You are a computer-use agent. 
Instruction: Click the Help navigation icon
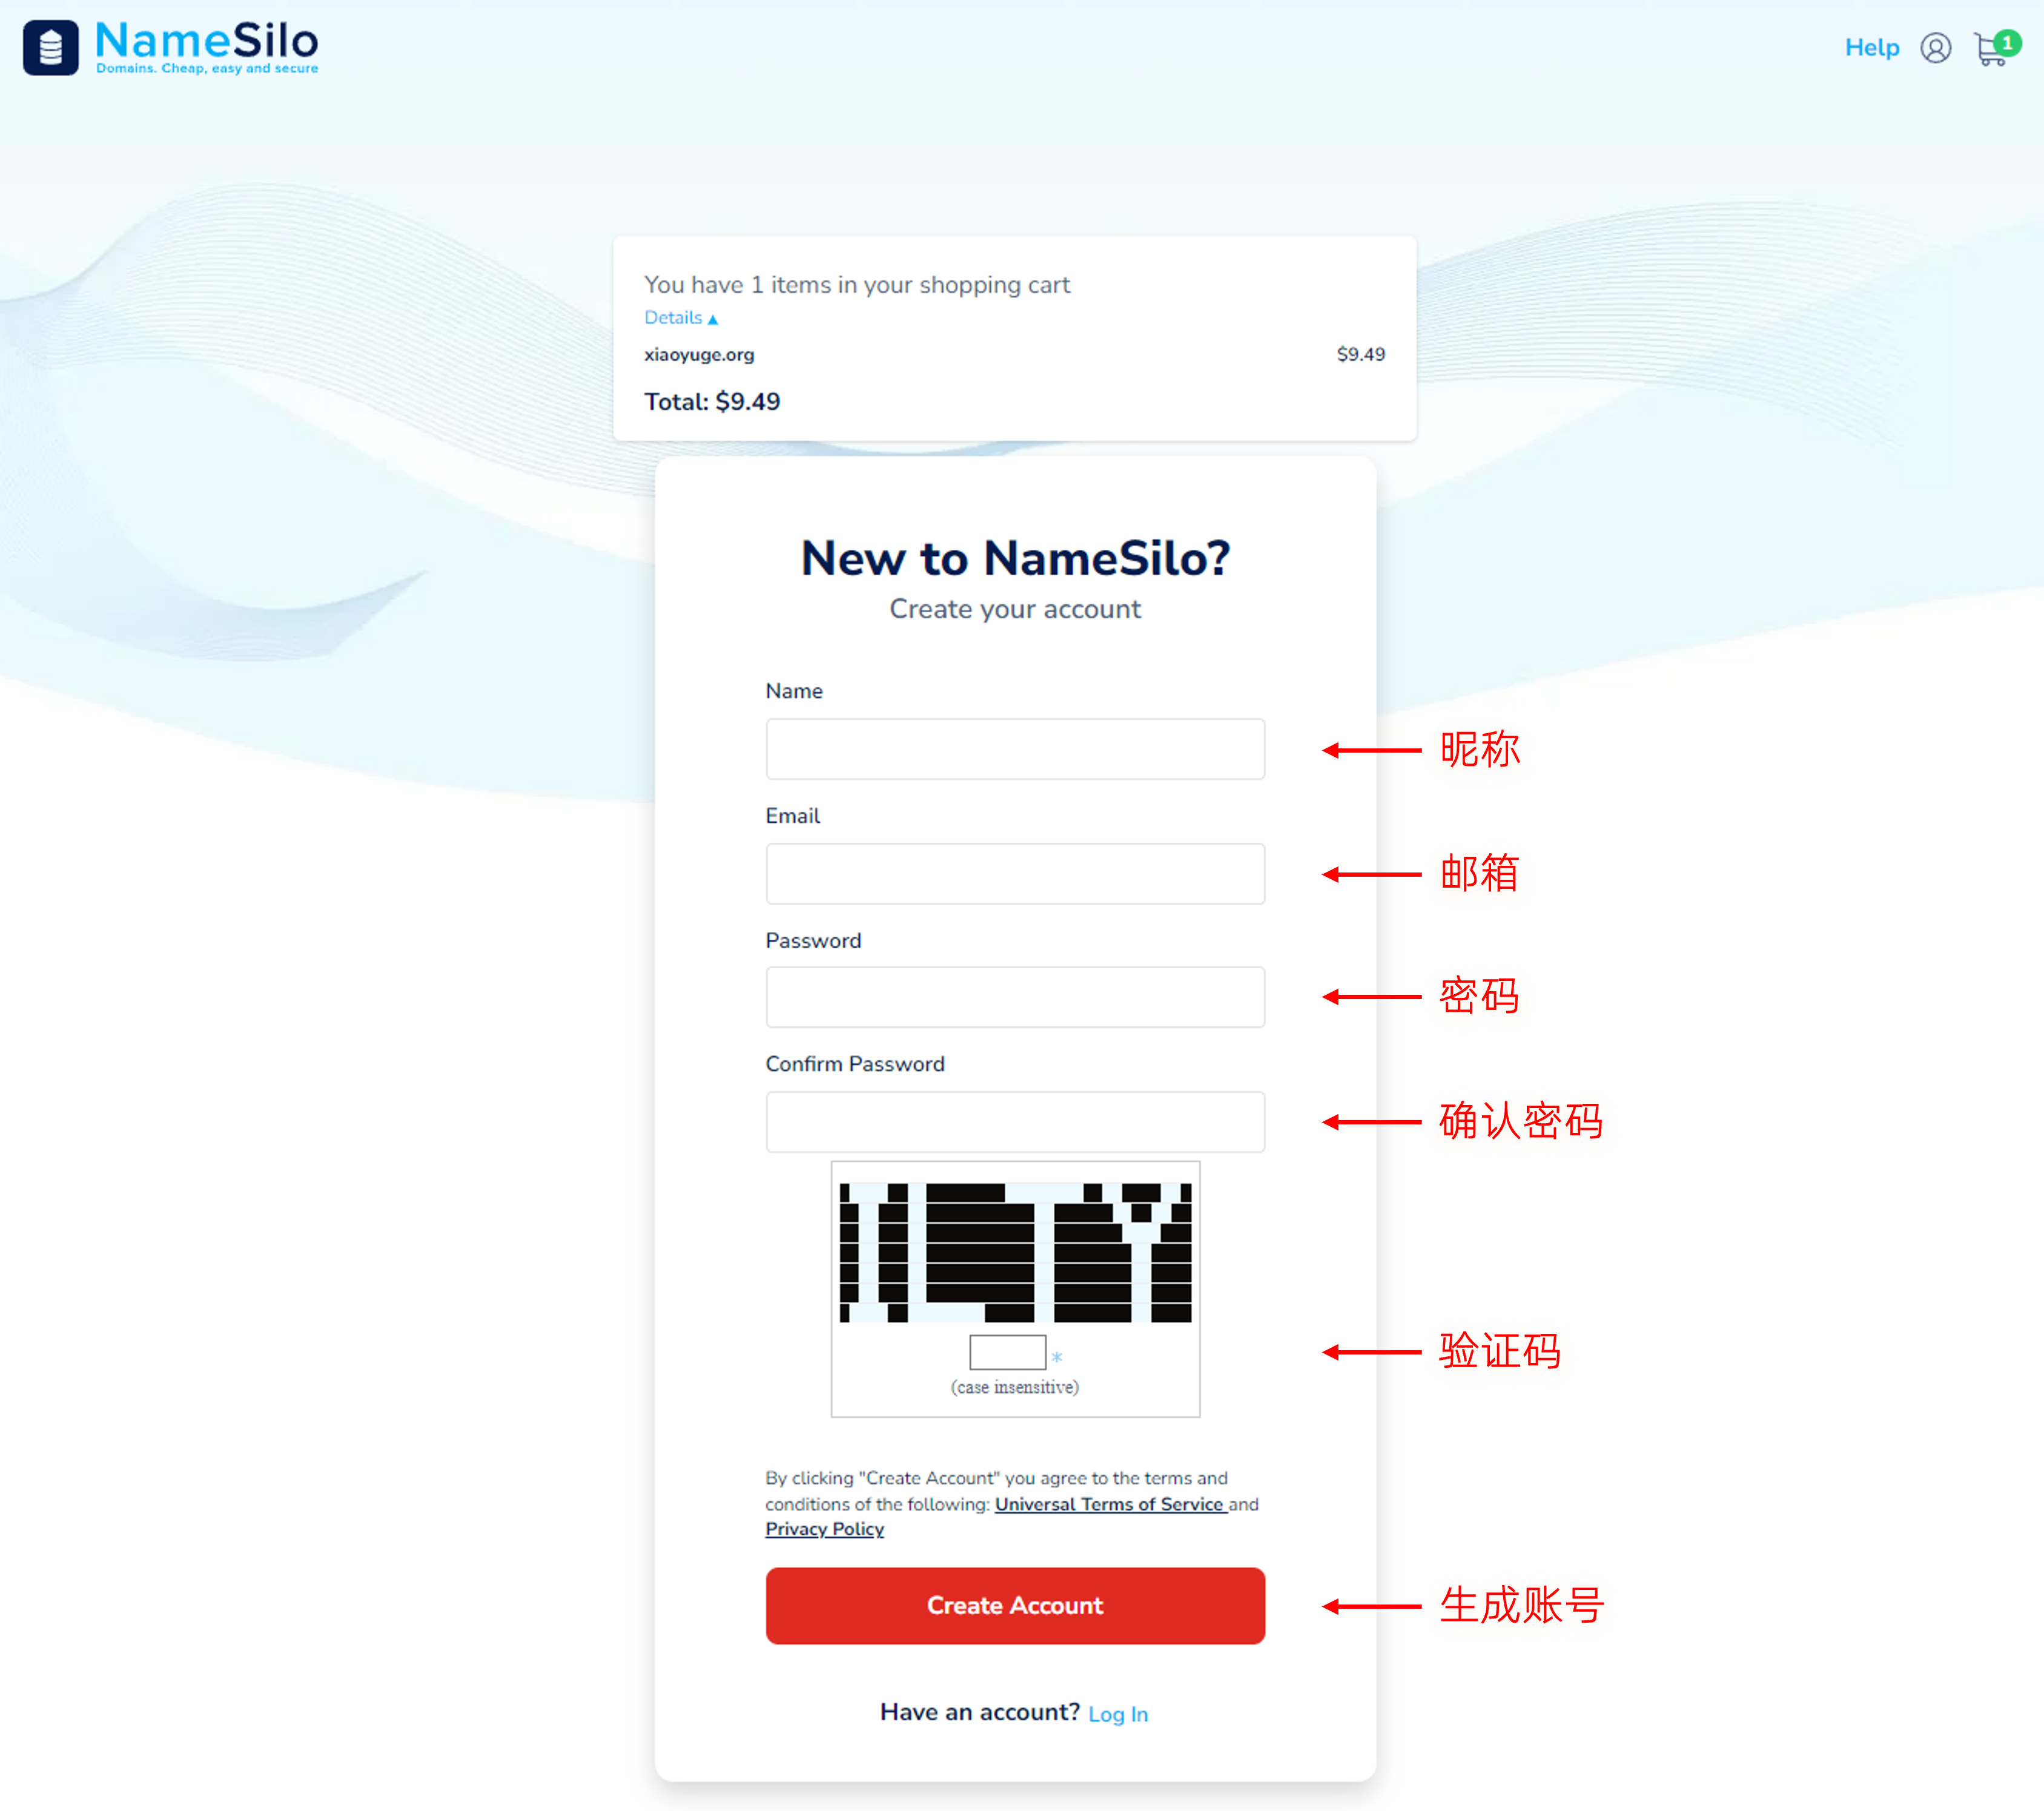coord(1874,47)
